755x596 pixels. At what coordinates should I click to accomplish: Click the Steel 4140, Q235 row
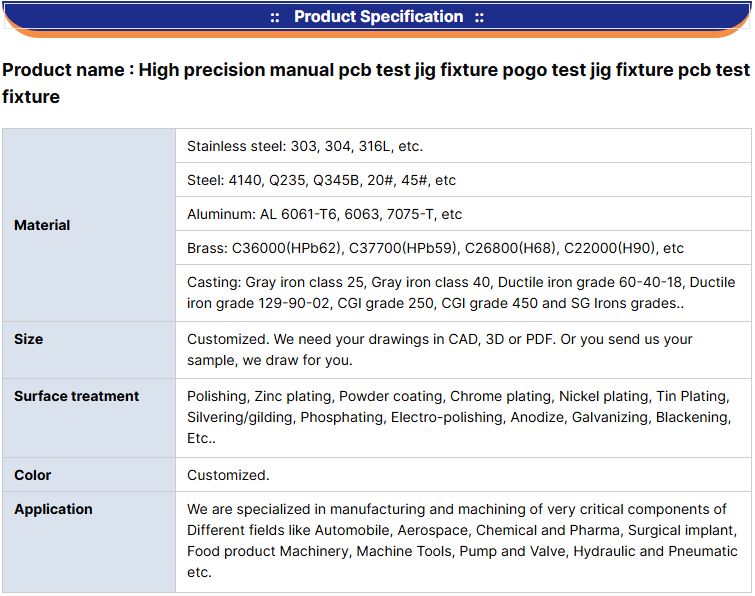[x=321, y=180]
